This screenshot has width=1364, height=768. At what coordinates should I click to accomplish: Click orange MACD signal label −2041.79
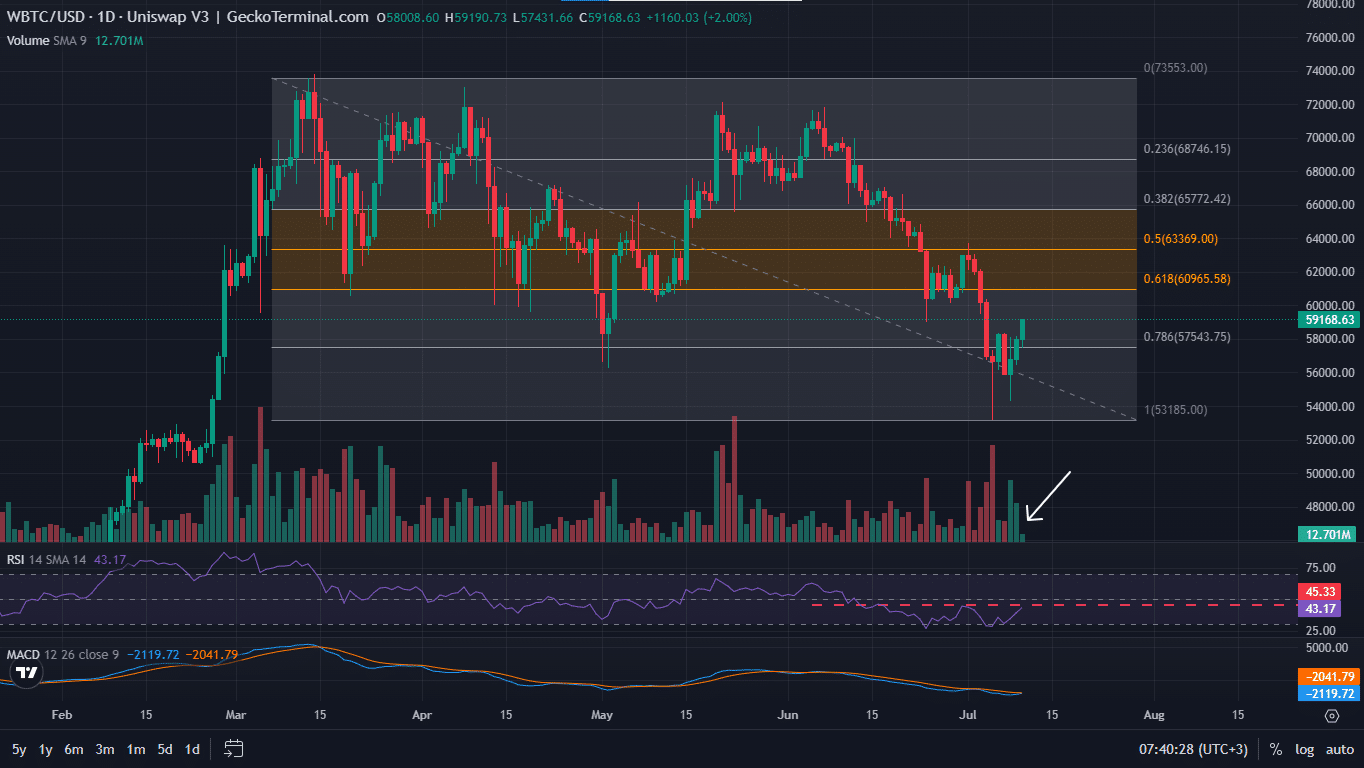tap(1328, 677)
